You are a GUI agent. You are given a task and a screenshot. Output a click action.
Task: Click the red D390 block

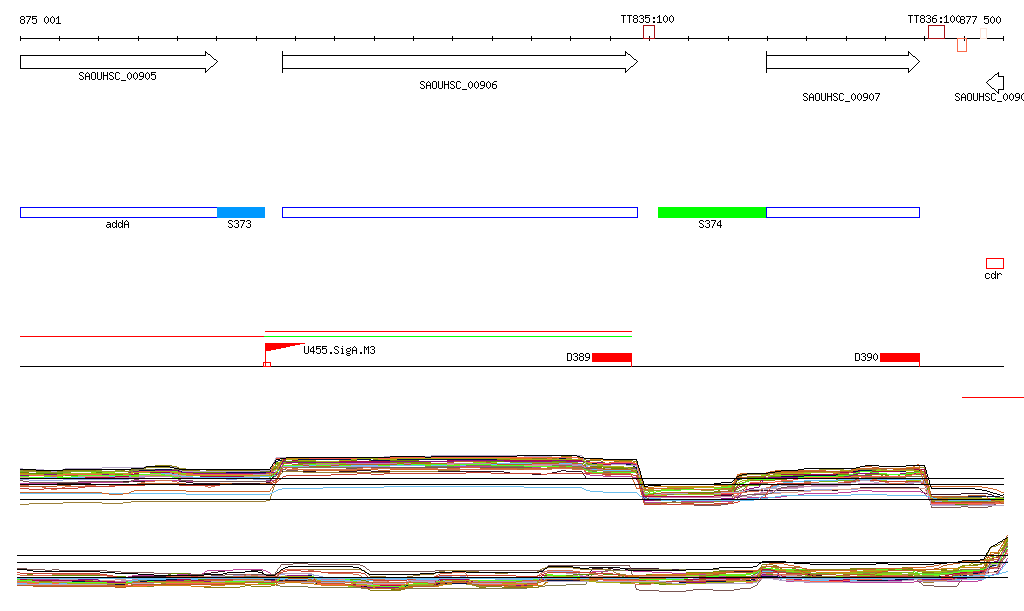point(900,357)
